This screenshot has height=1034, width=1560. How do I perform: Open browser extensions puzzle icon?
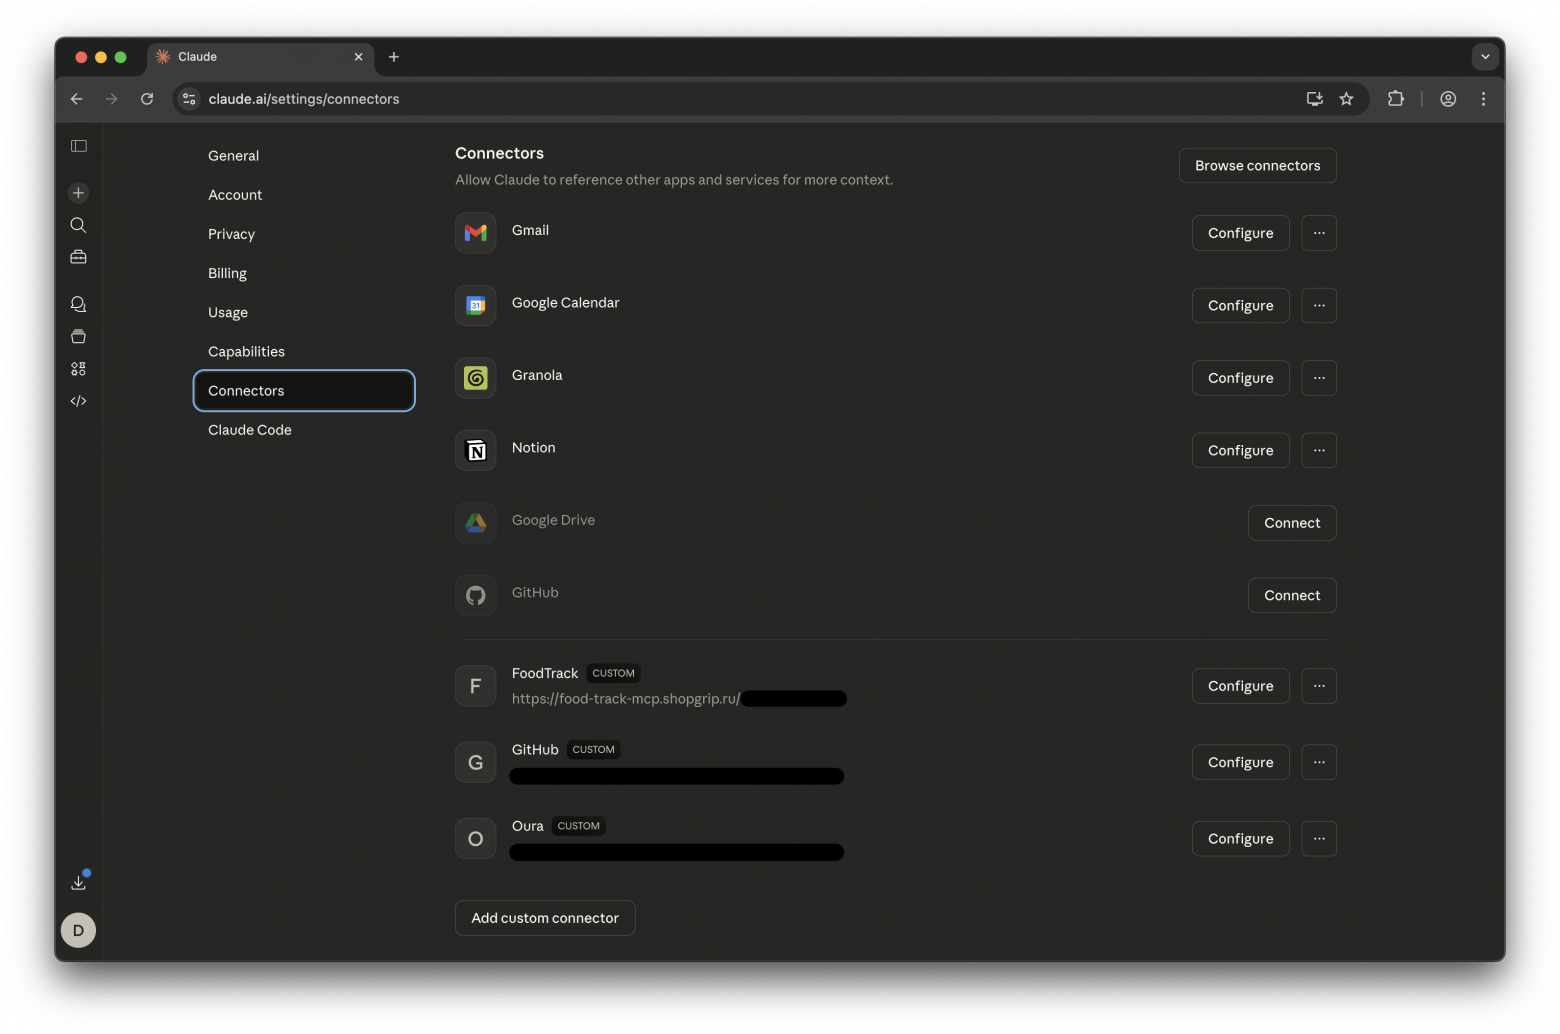[1396, 99]
